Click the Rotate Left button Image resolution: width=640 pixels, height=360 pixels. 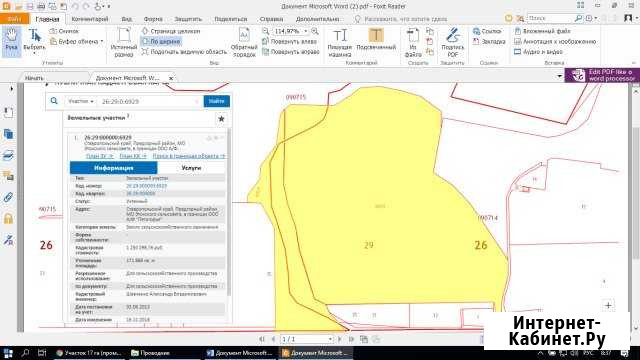[x=289, y=41]
